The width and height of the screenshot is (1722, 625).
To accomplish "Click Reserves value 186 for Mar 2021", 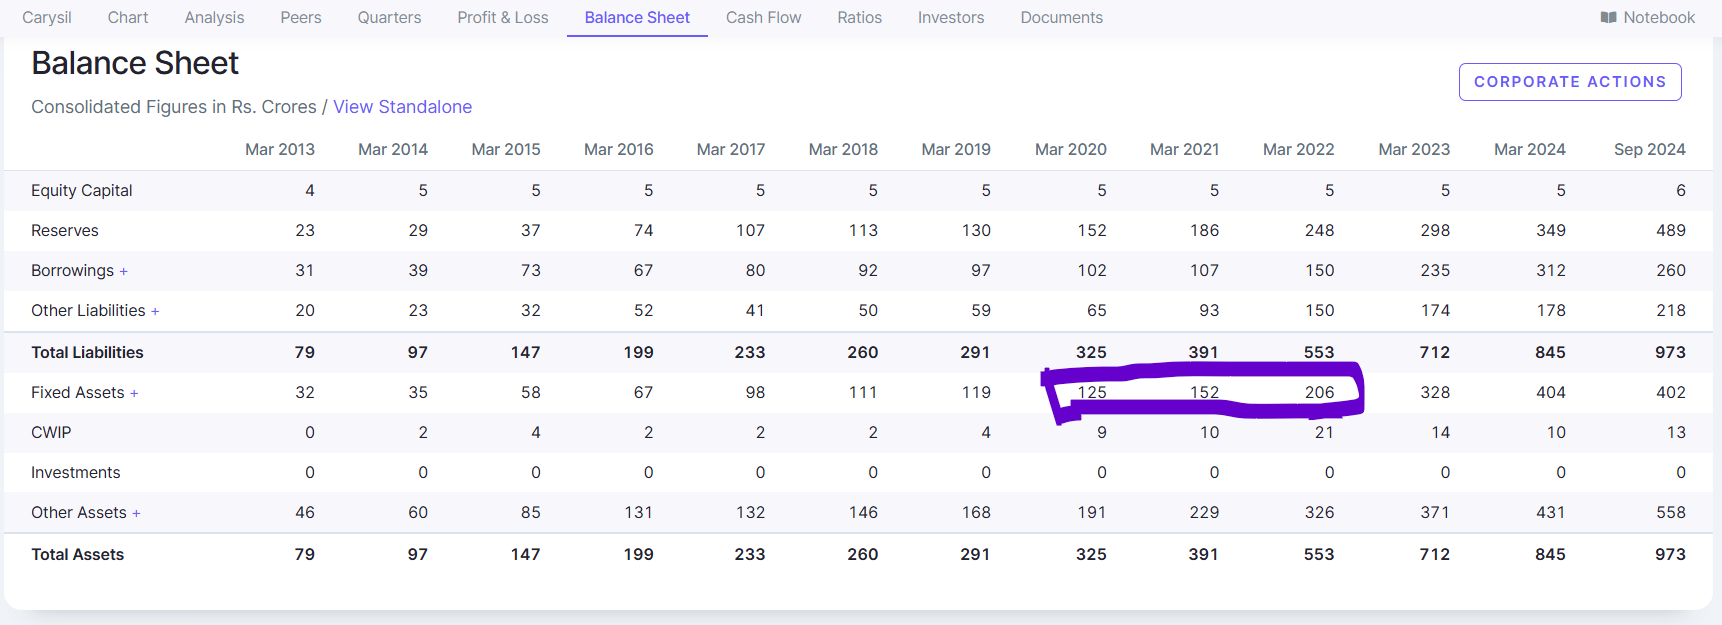I will pyautogui.click(x=1205, y=231).
